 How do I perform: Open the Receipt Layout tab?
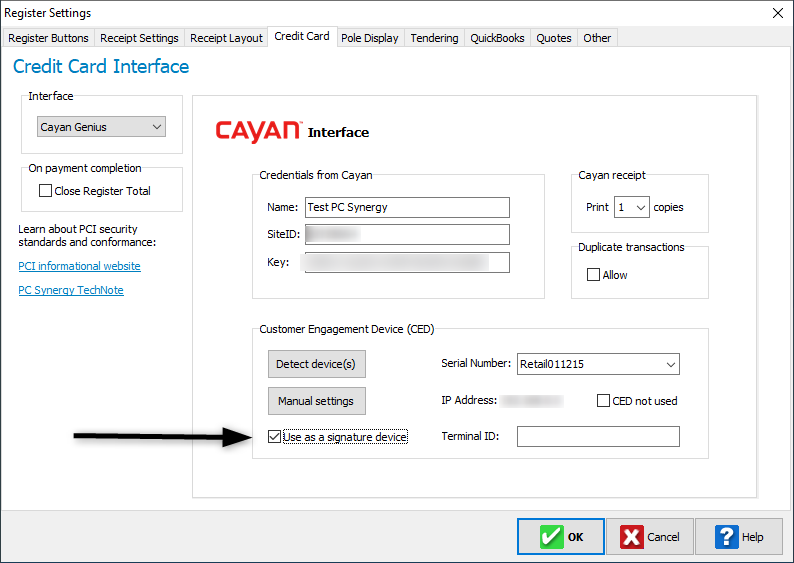click(226, 38)
